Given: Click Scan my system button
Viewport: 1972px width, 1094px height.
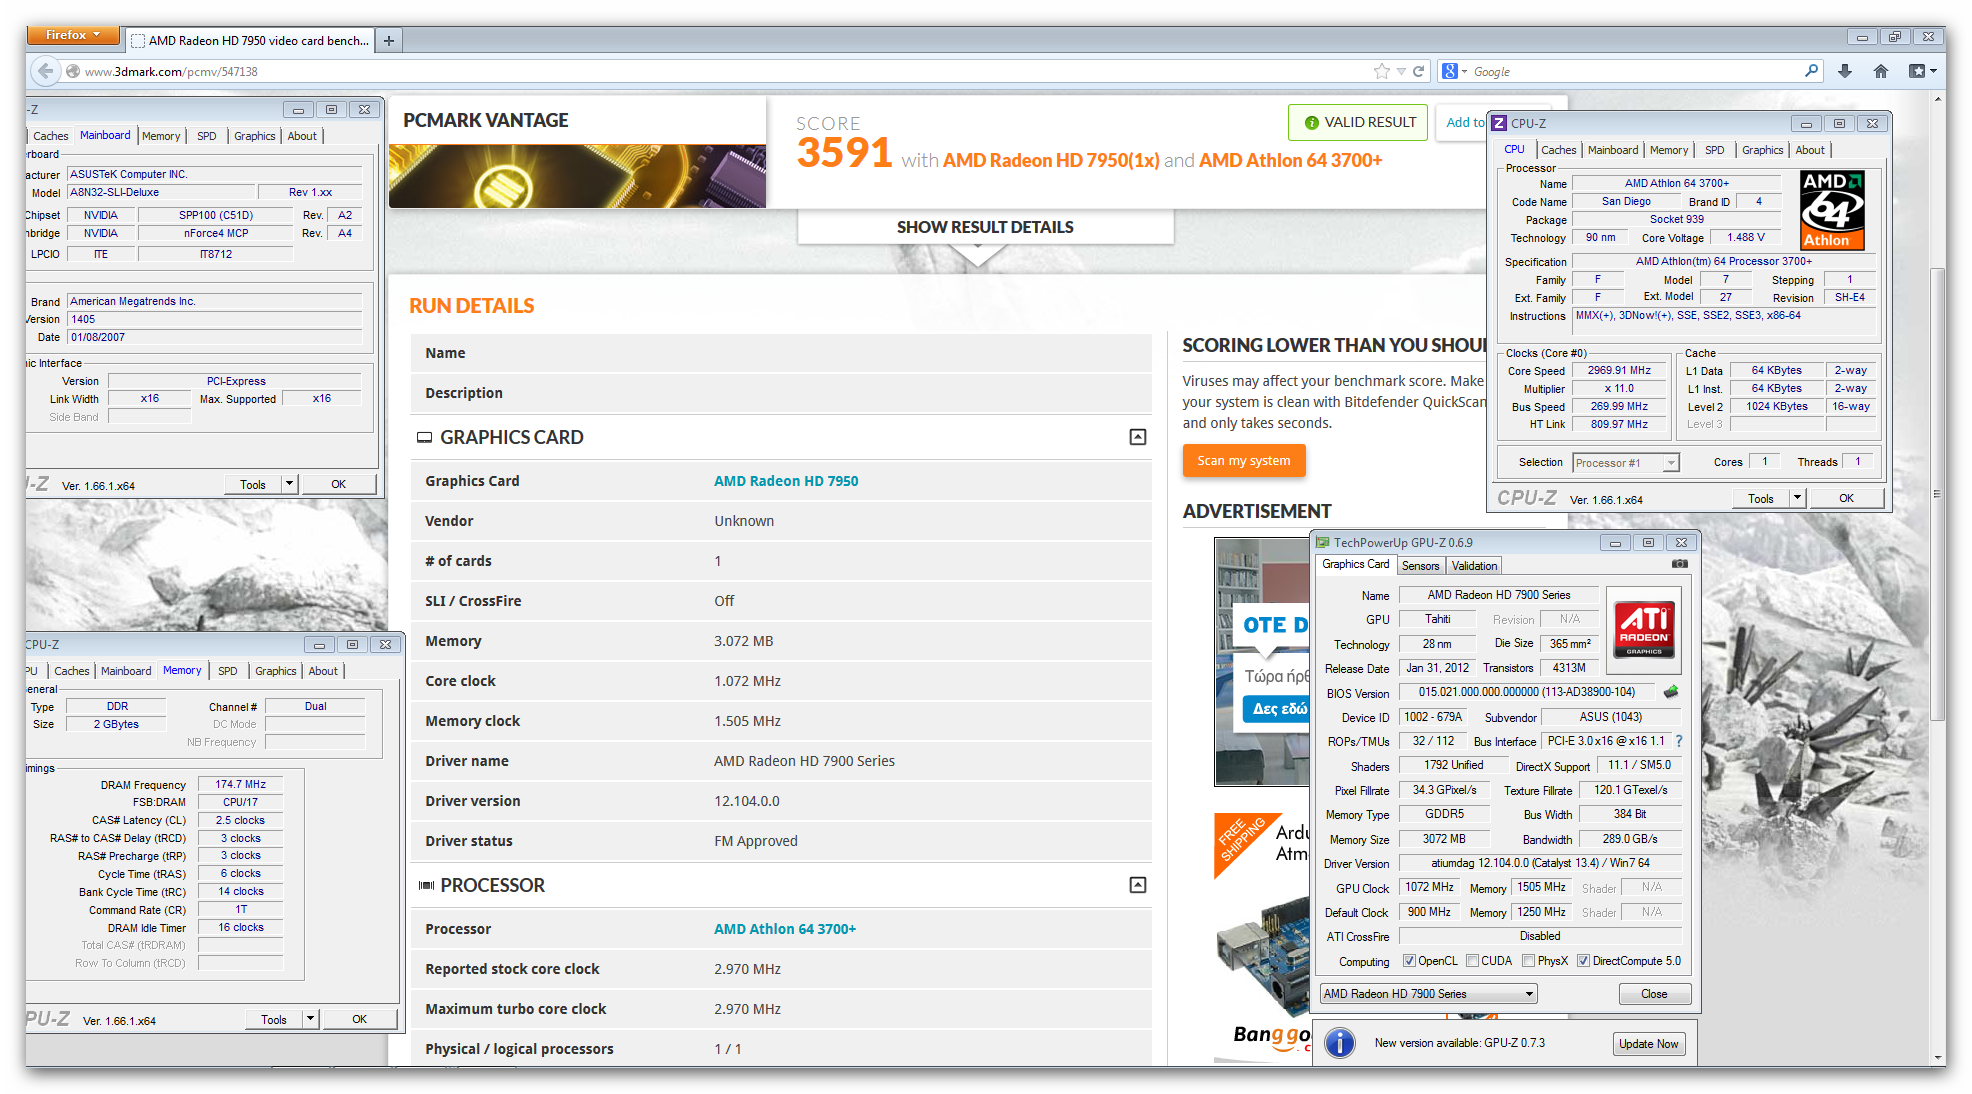Looking at the screenshot, I should pyautogui.click(x=1244, y=460).
